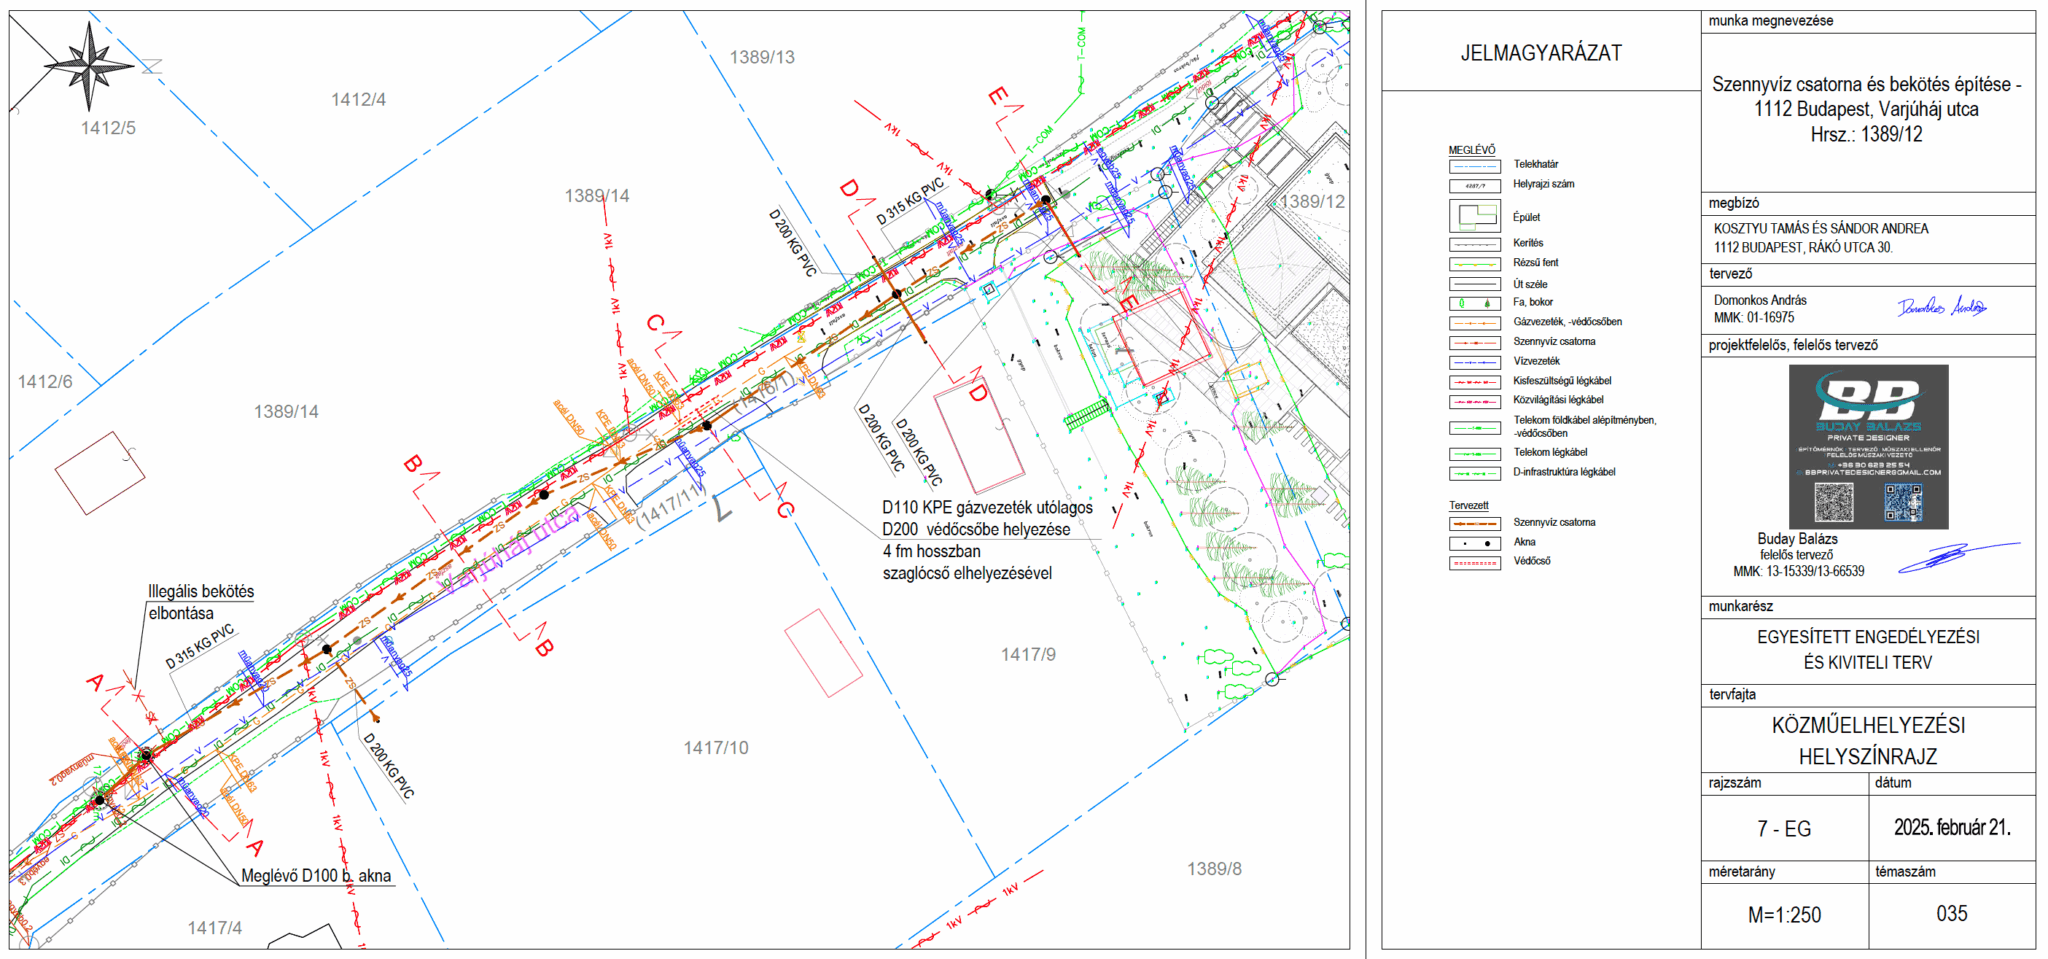Click the Vízvezeték blue line swatch
The height and width of the screenshot is (959, 2048).
tap(1474, 361)
